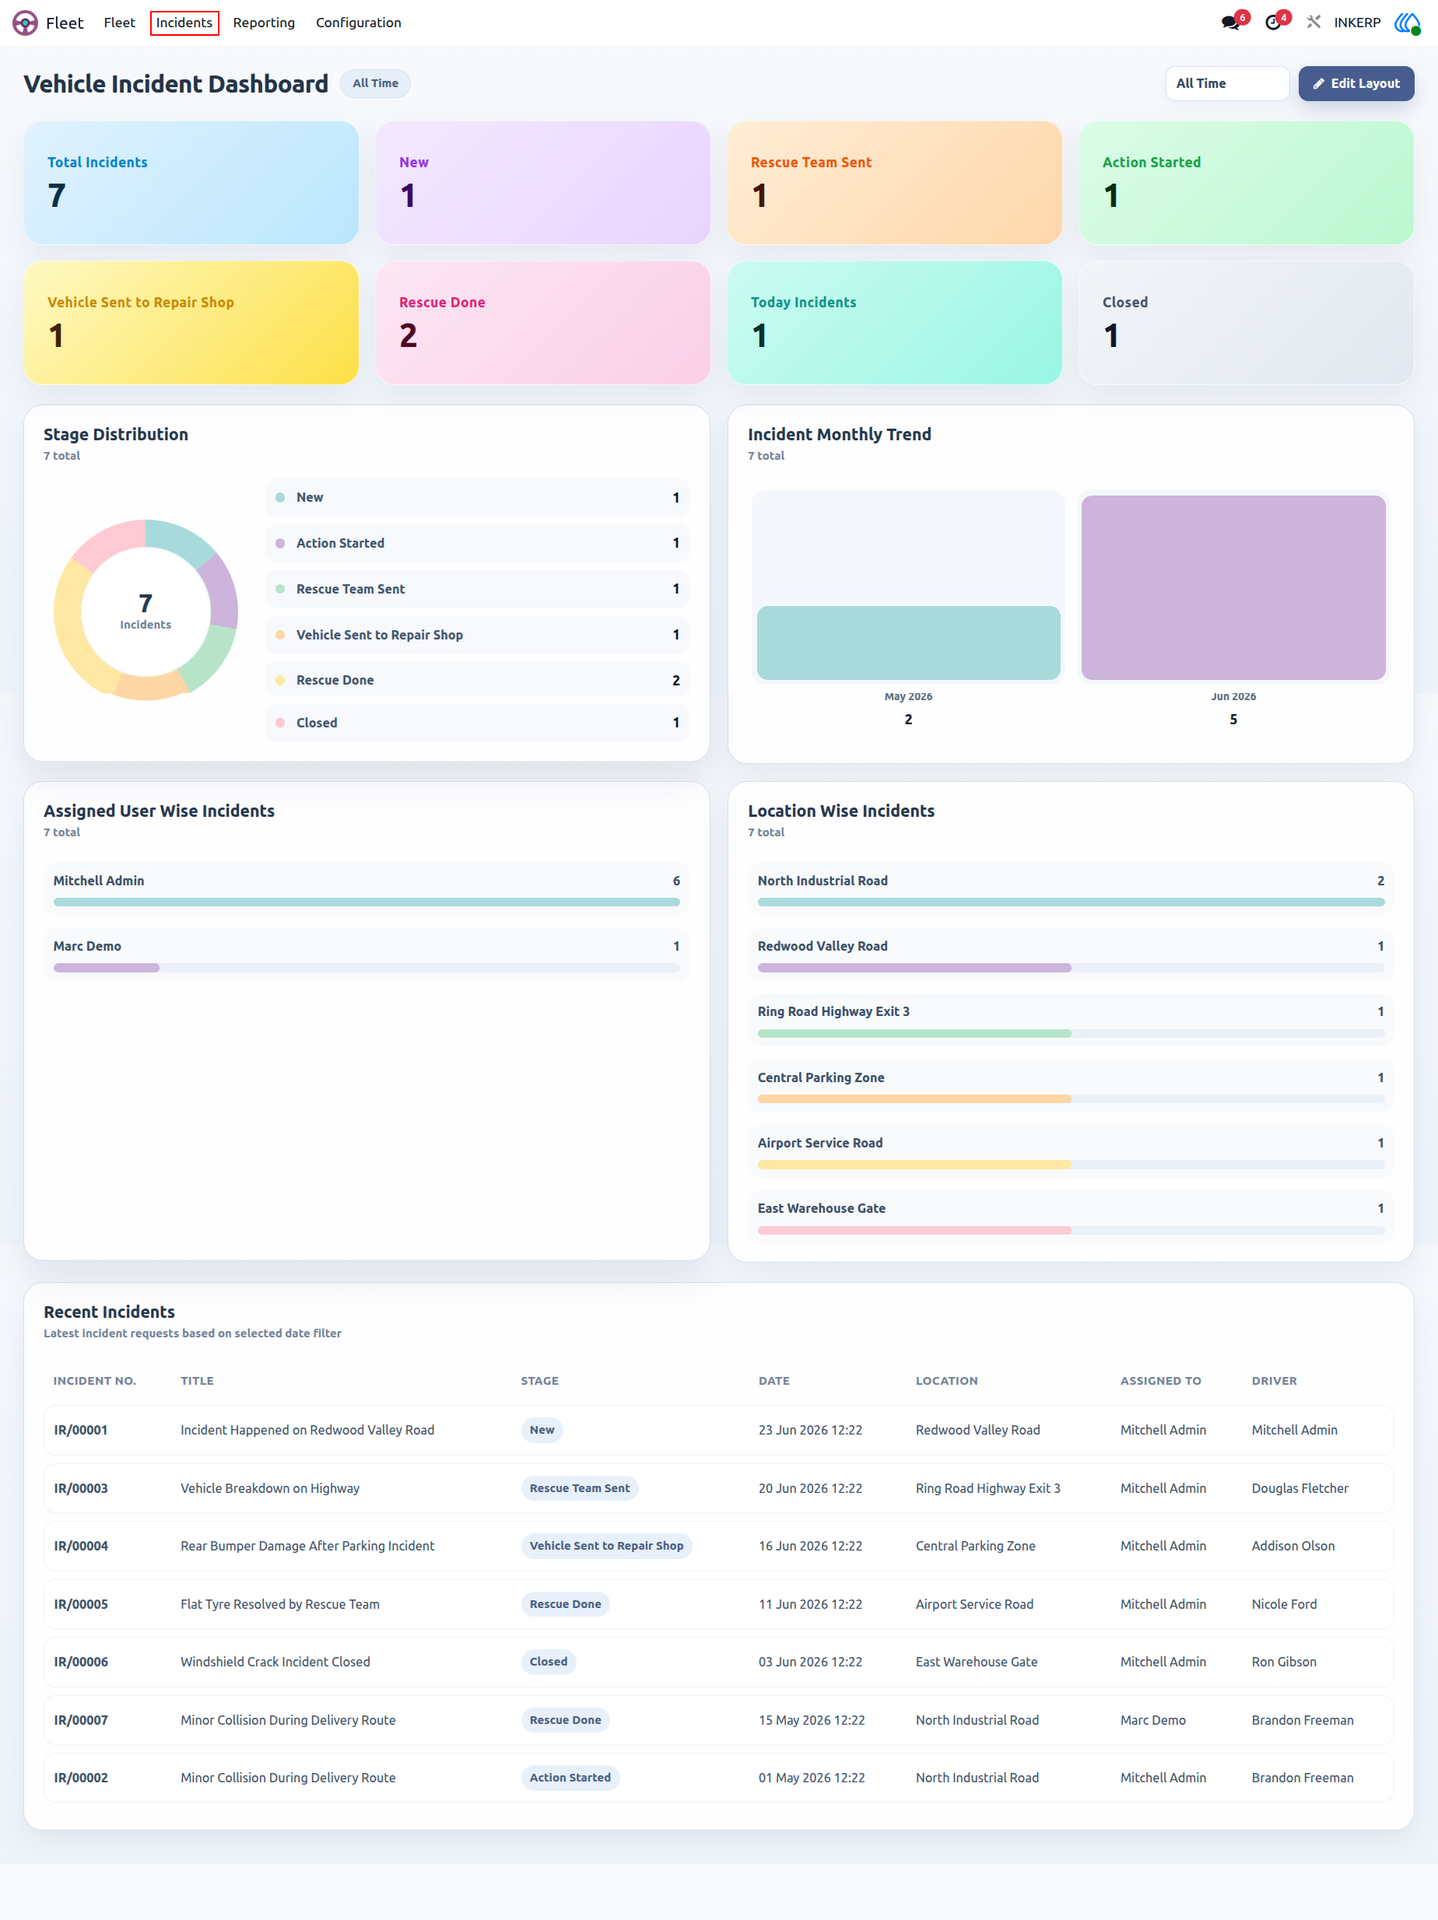This screenshot has width=1438, height=1920.
Task: Click the stage distribution donut chart
Action: 146,610
